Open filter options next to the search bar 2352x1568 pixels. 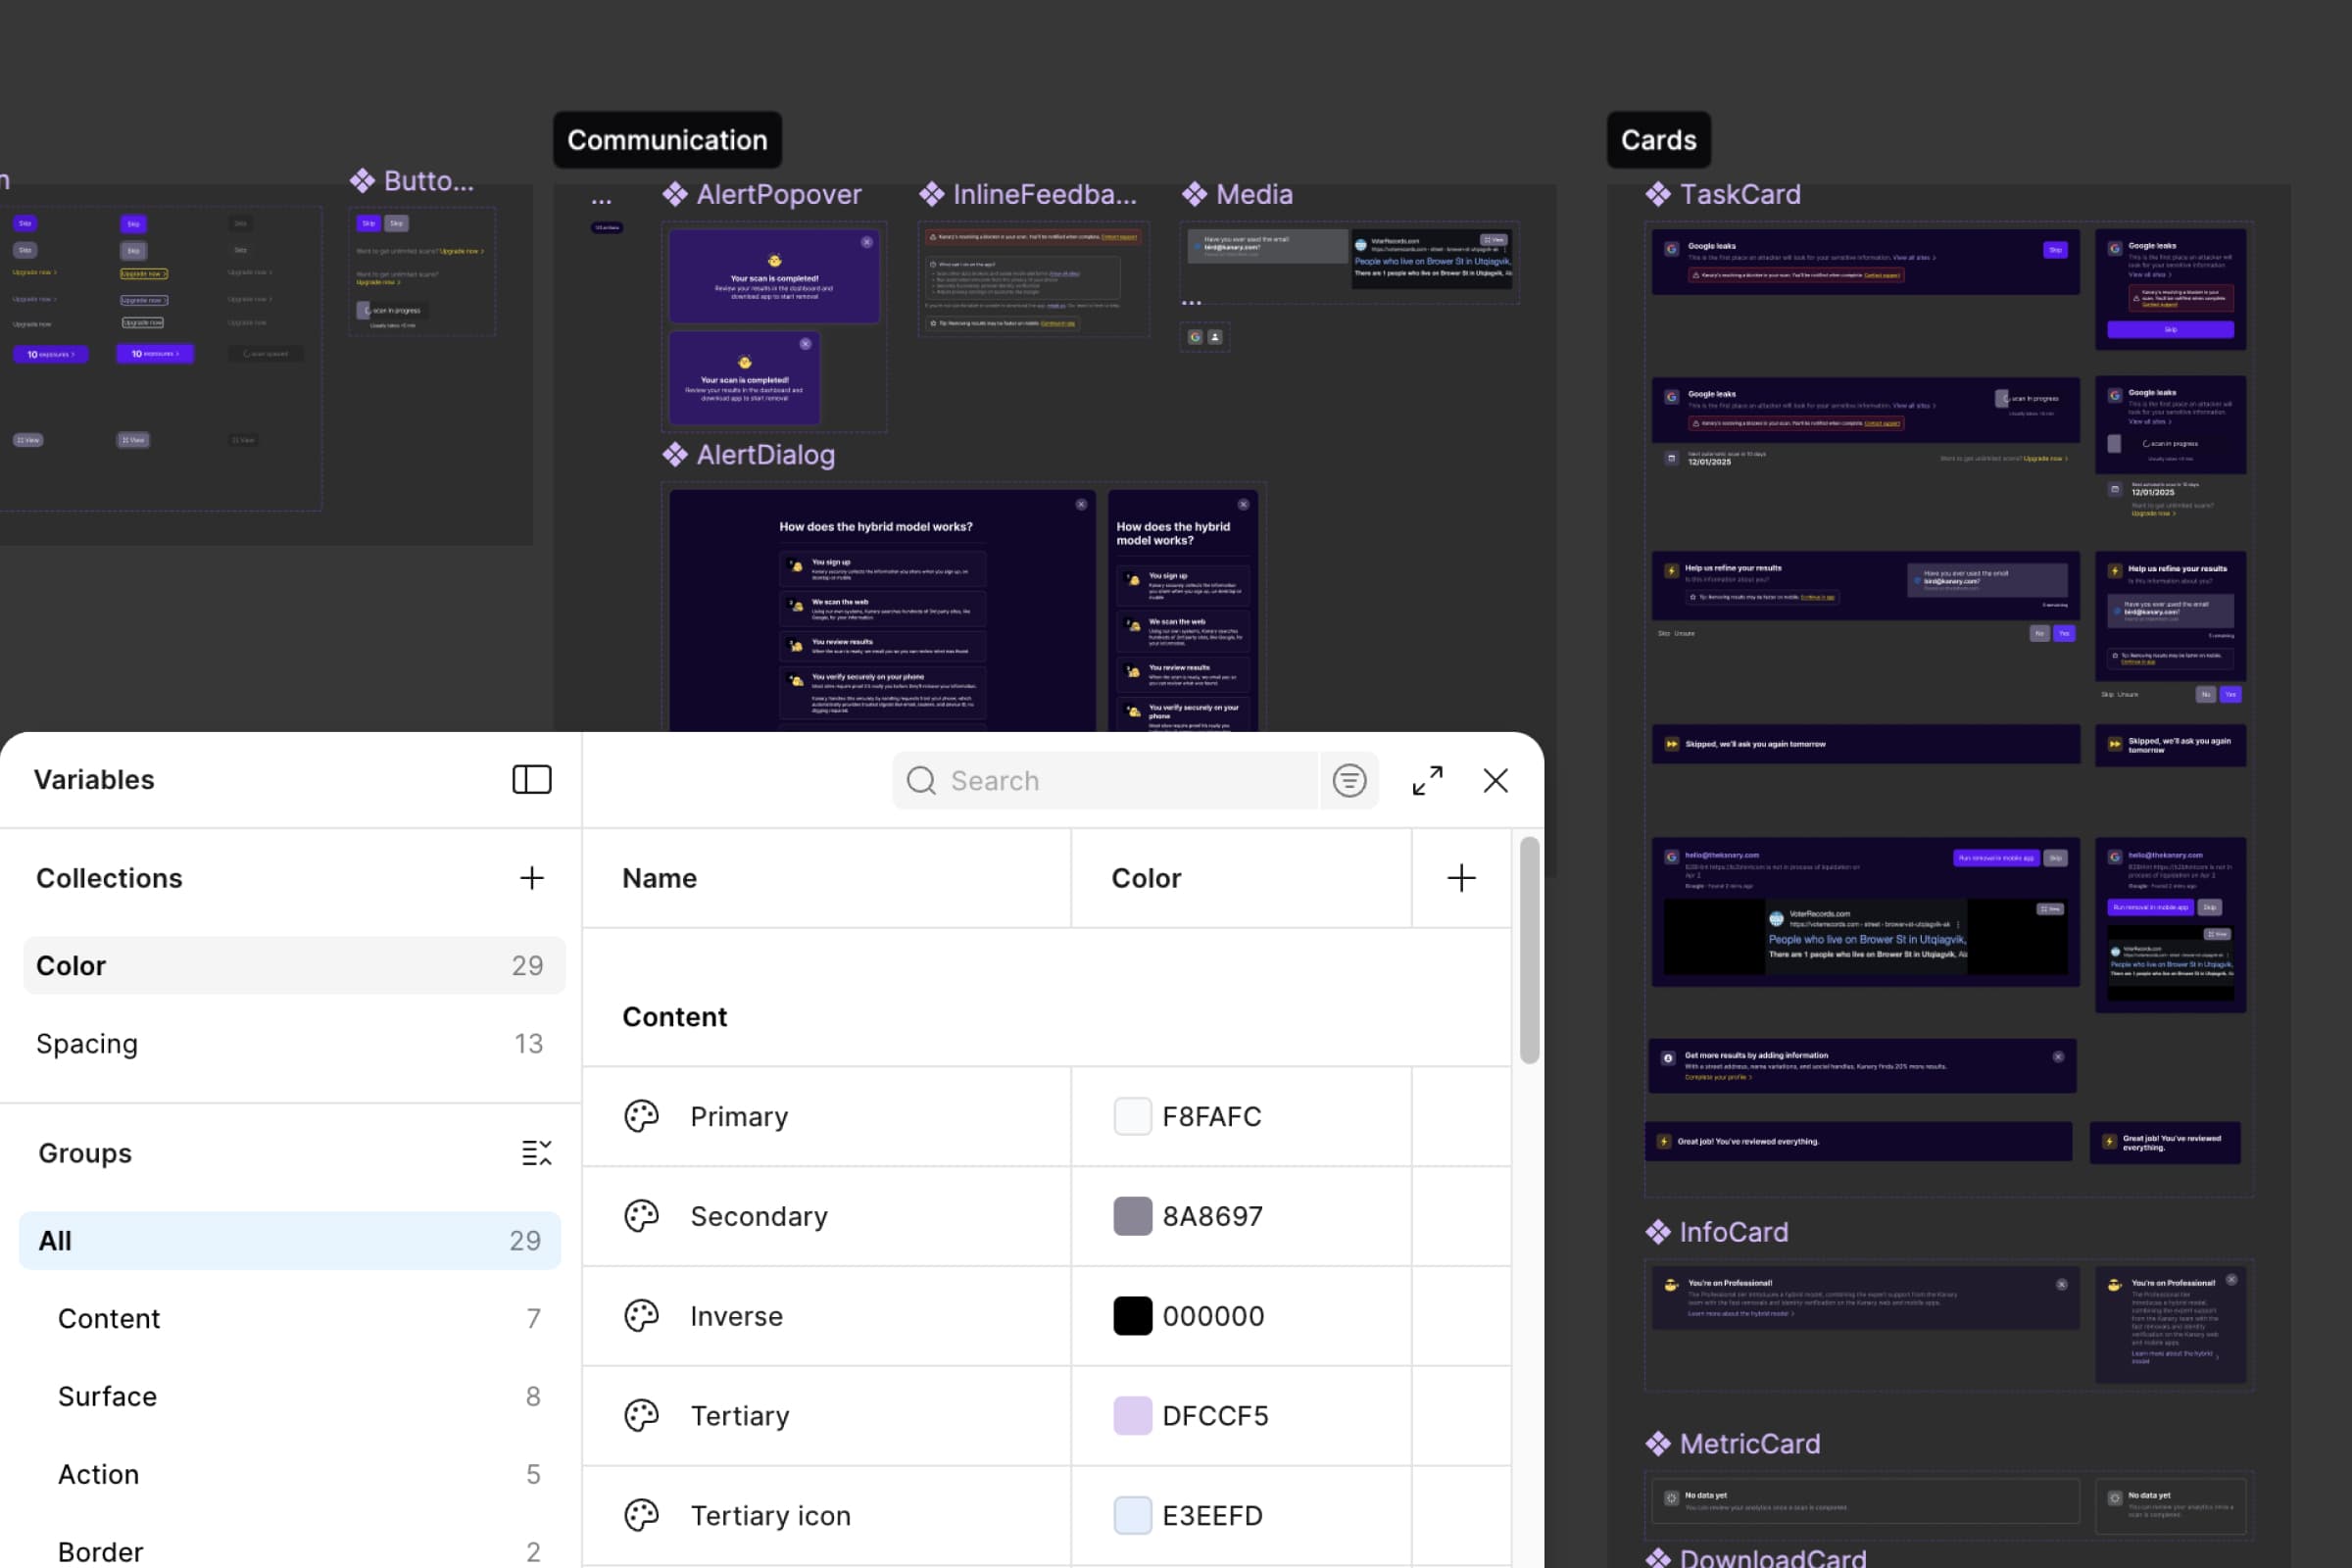pyautogui.click(x=1349, y=780)
